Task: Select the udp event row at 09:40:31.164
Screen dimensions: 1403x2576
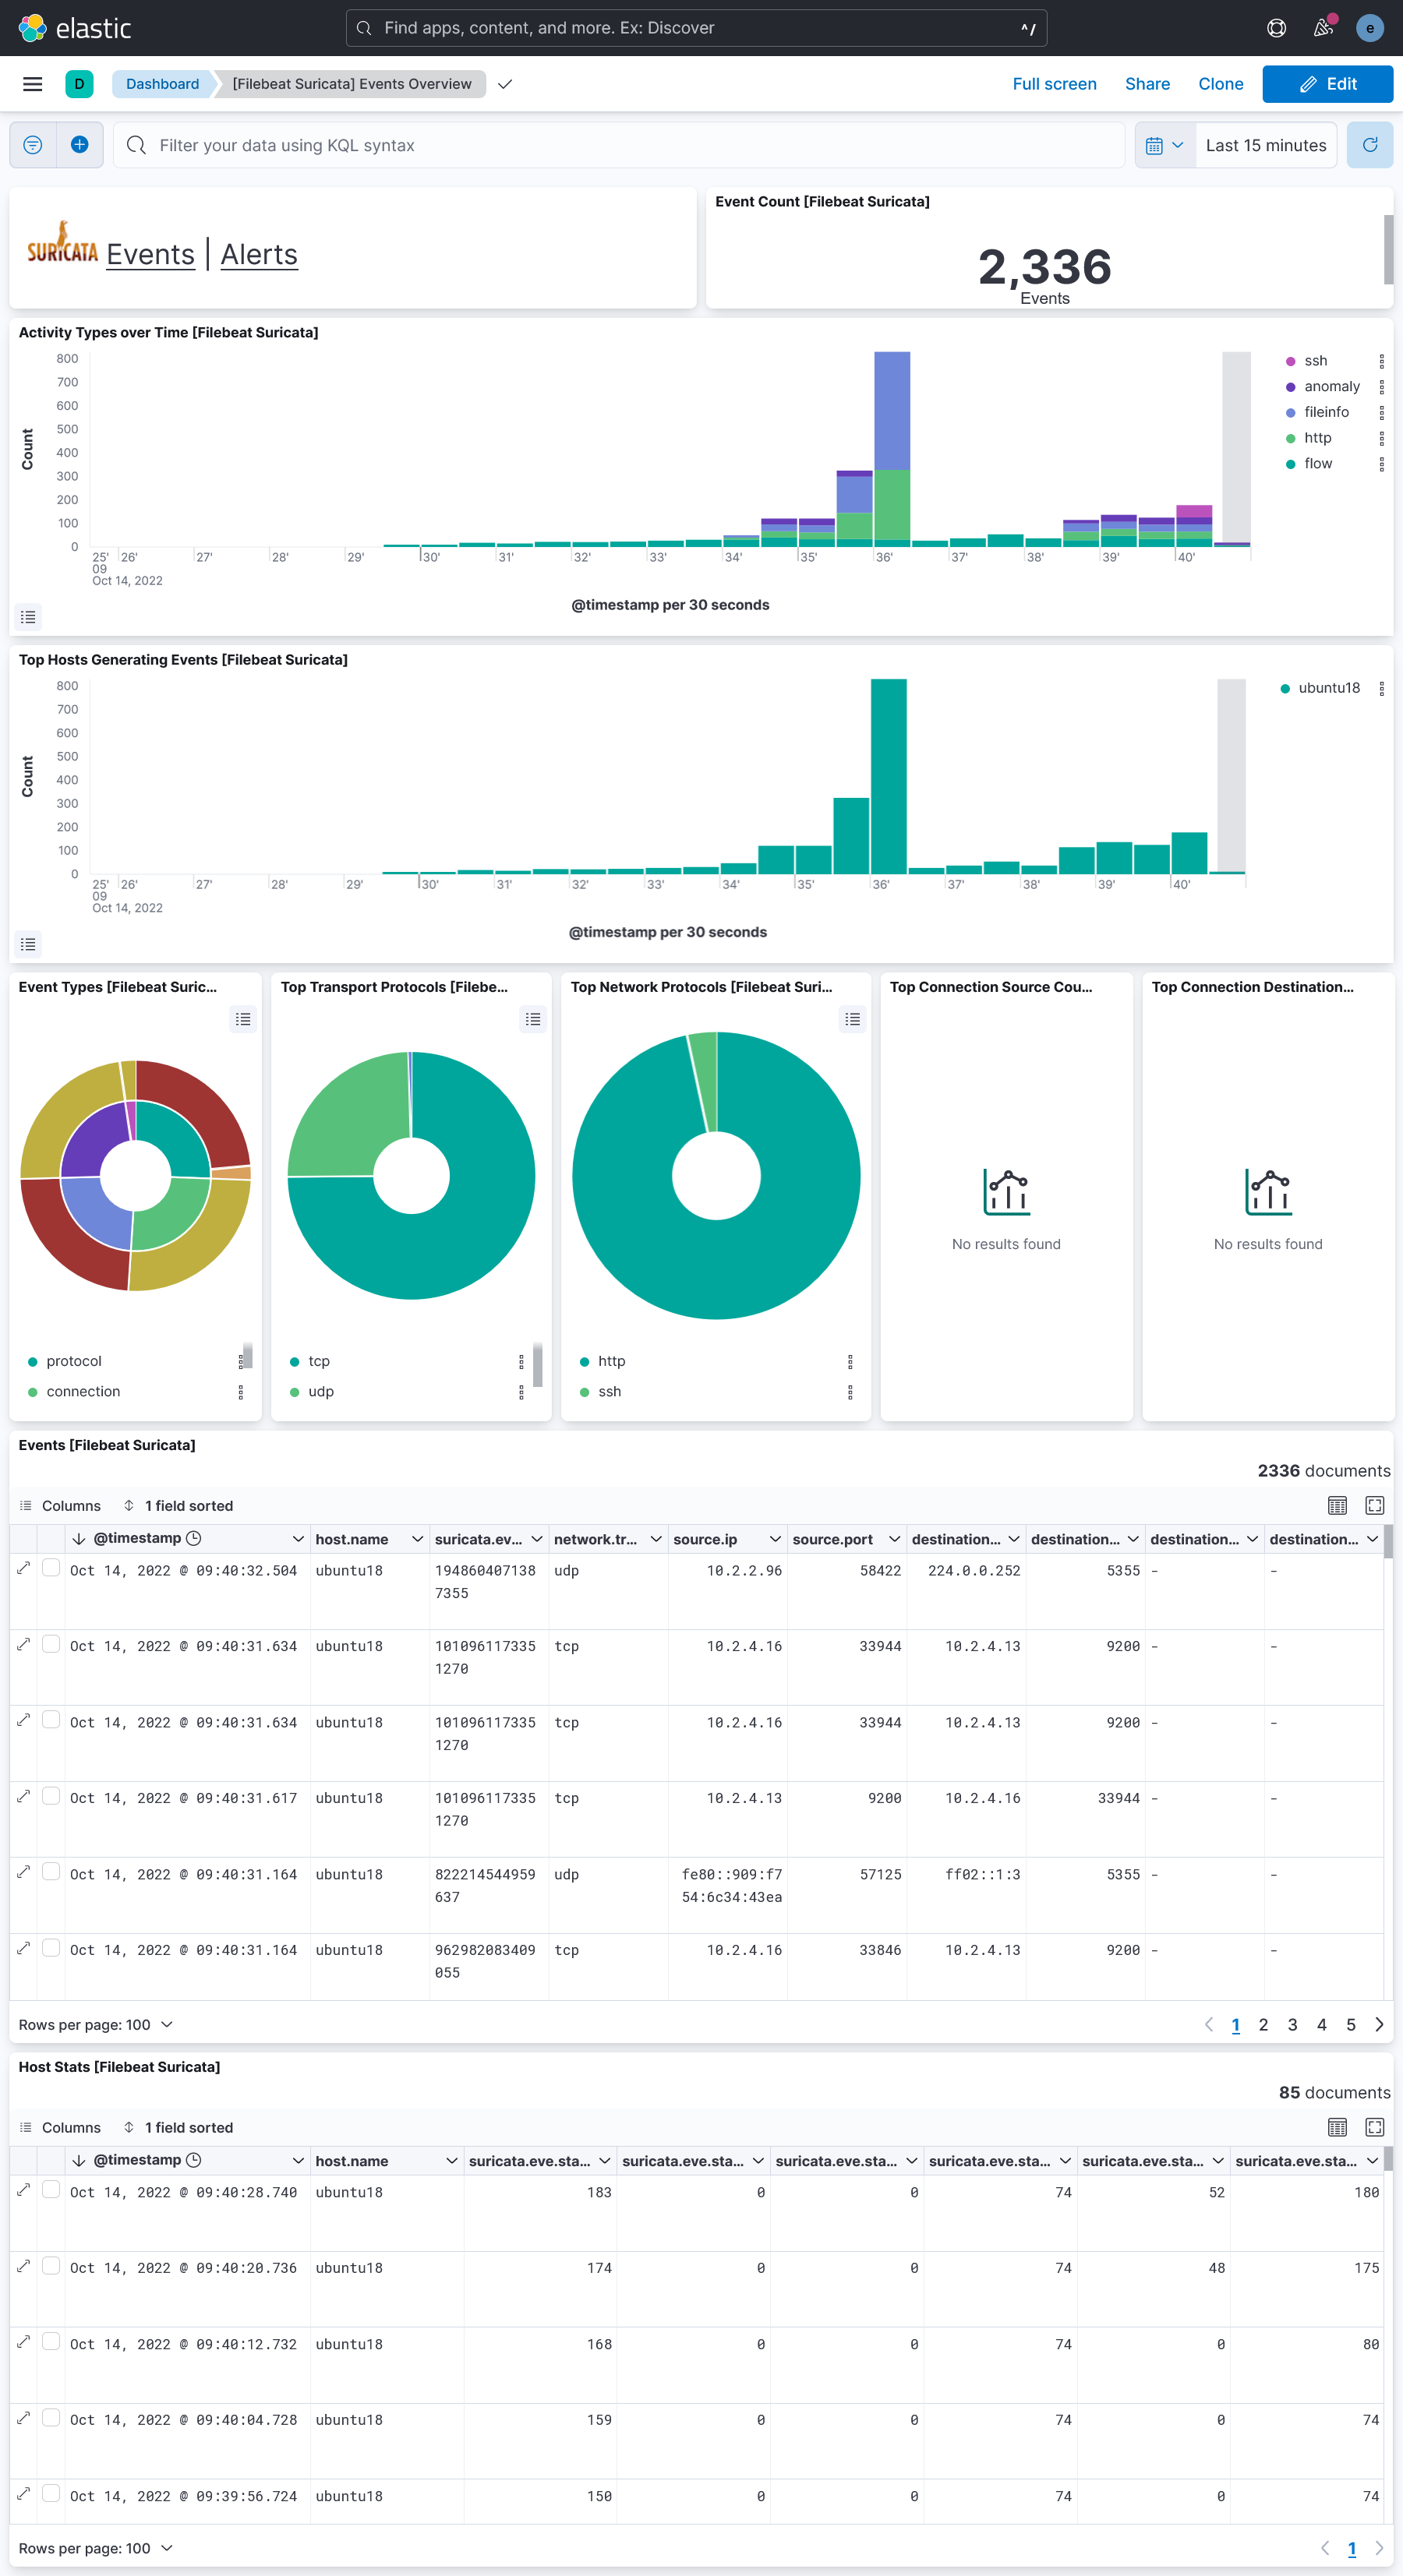Action: click(x=51, y=1872)
